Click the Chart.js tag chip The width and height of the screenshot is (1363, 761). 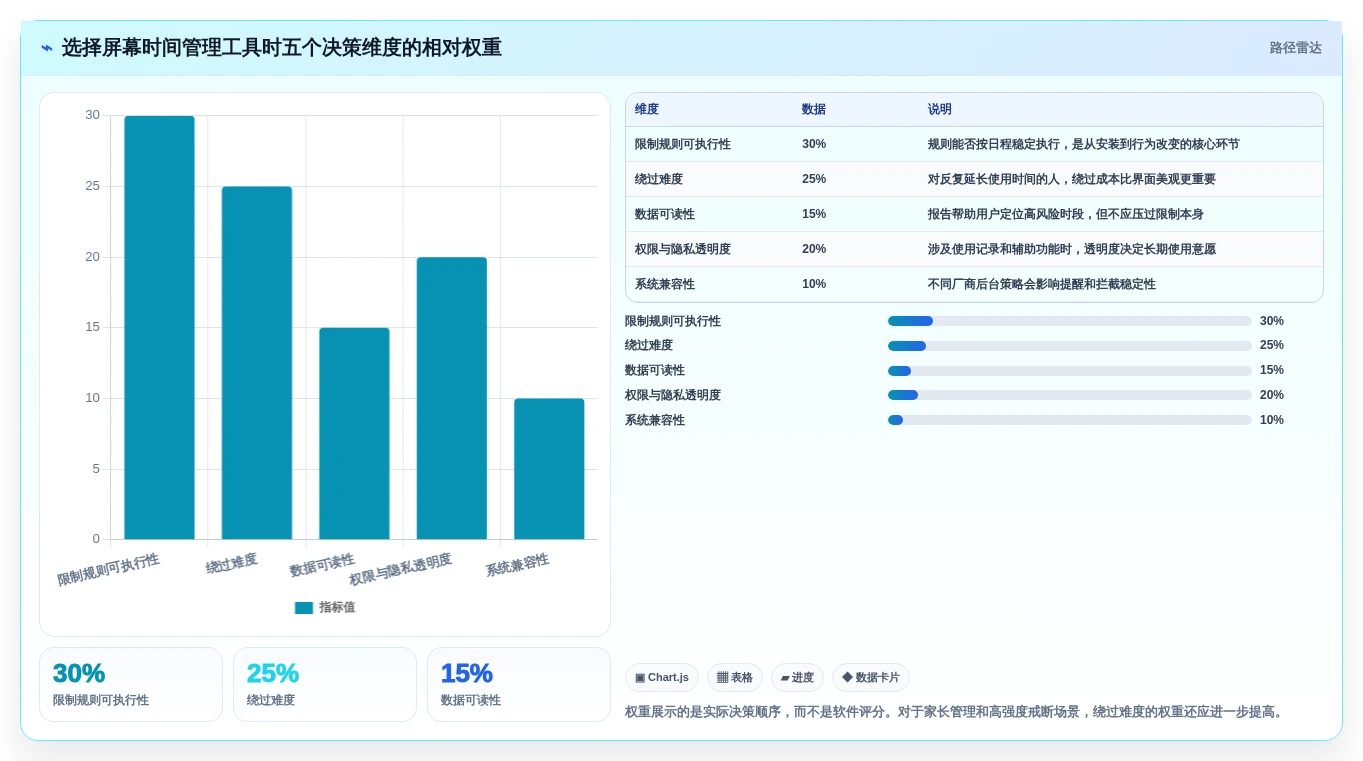[x=662, y=678]
